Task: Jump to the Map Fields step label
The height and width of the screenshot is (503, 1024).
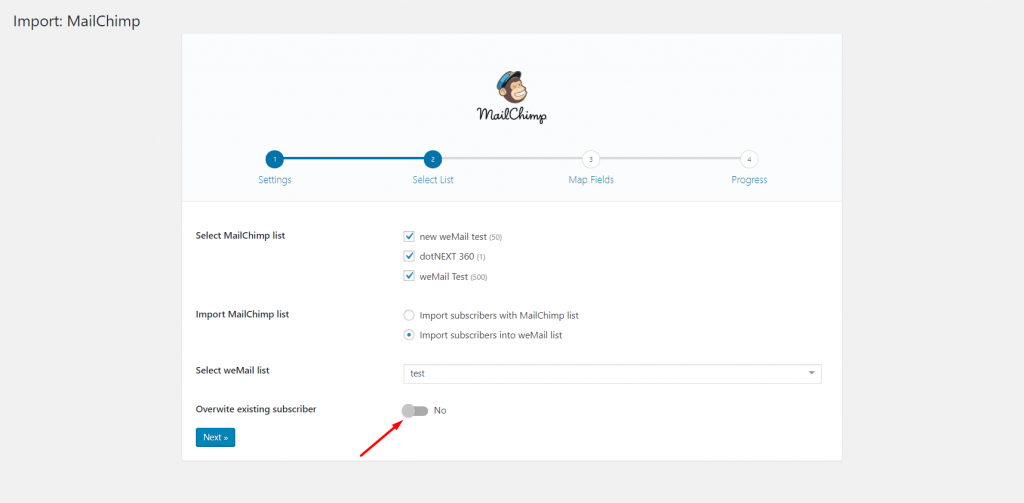Action: coord(591,180)
